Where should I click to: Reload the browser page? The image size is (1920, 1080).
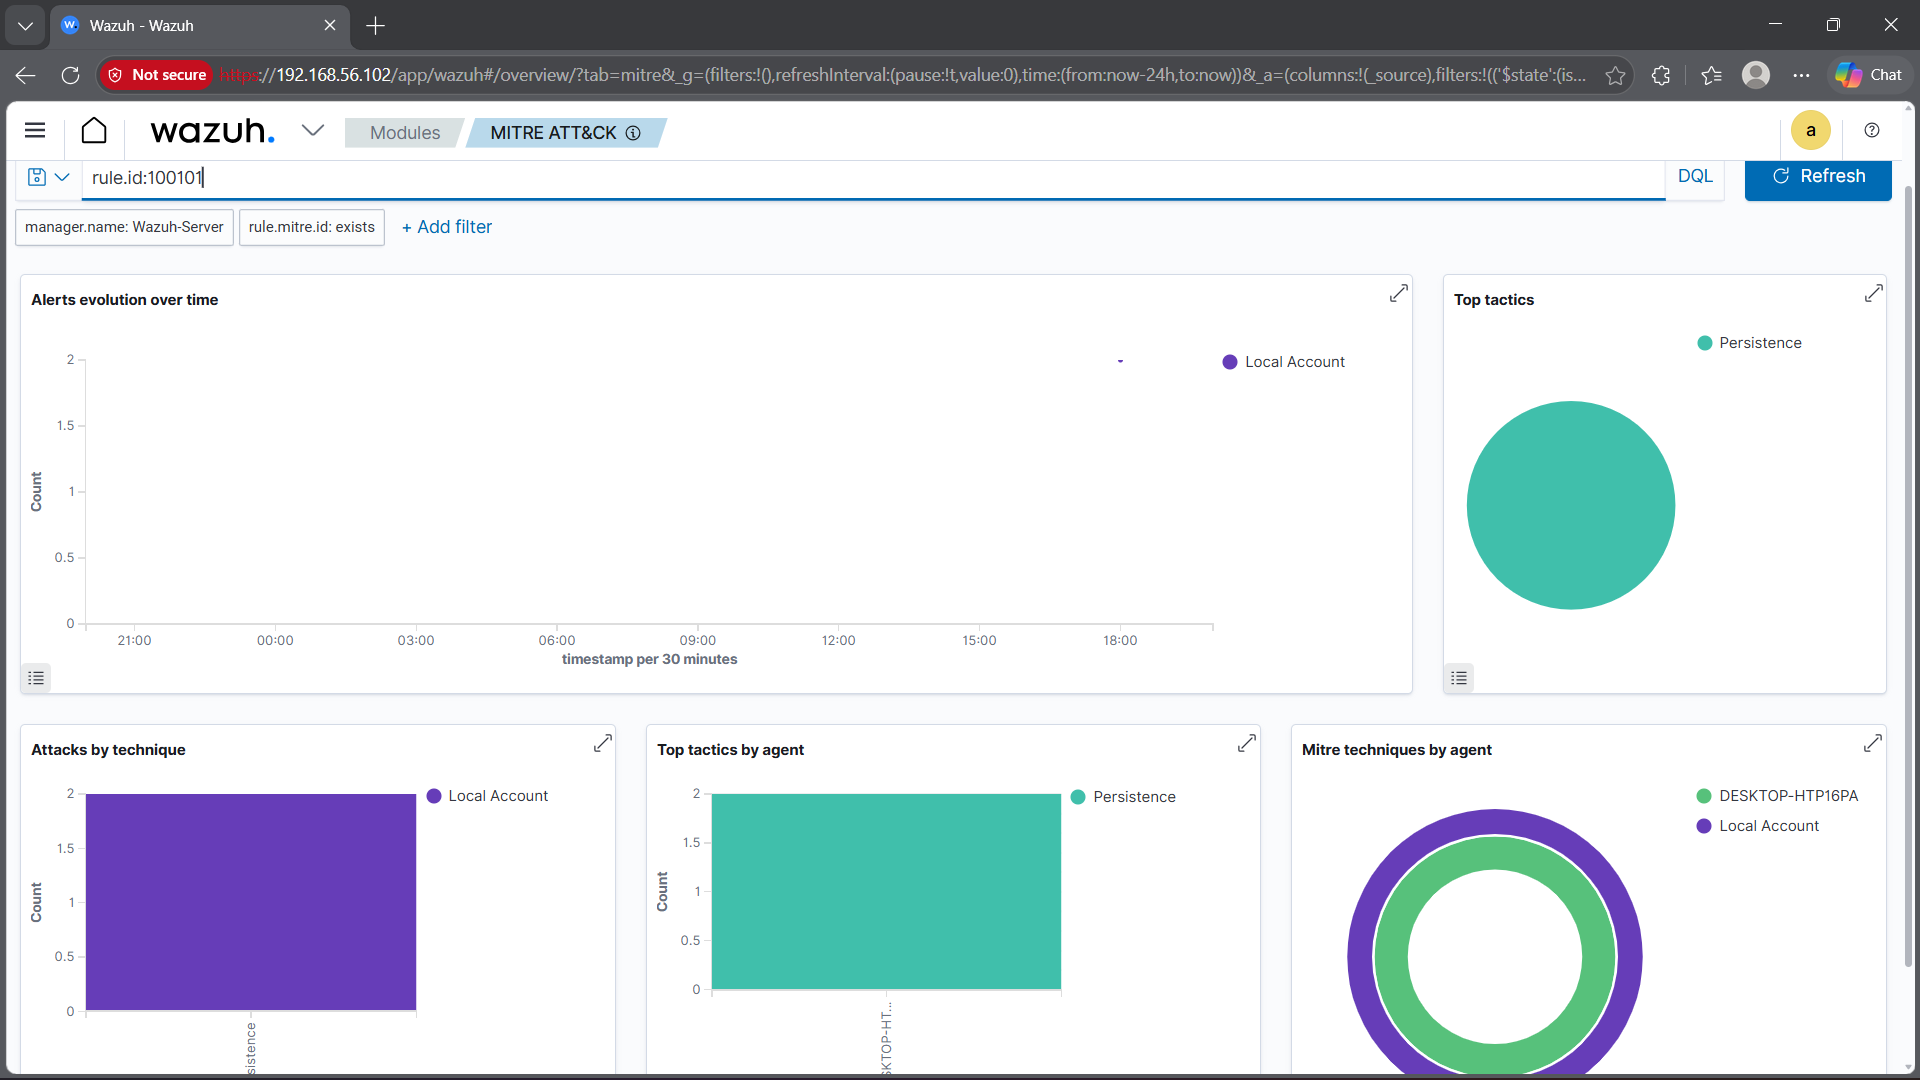click(70, 75)
